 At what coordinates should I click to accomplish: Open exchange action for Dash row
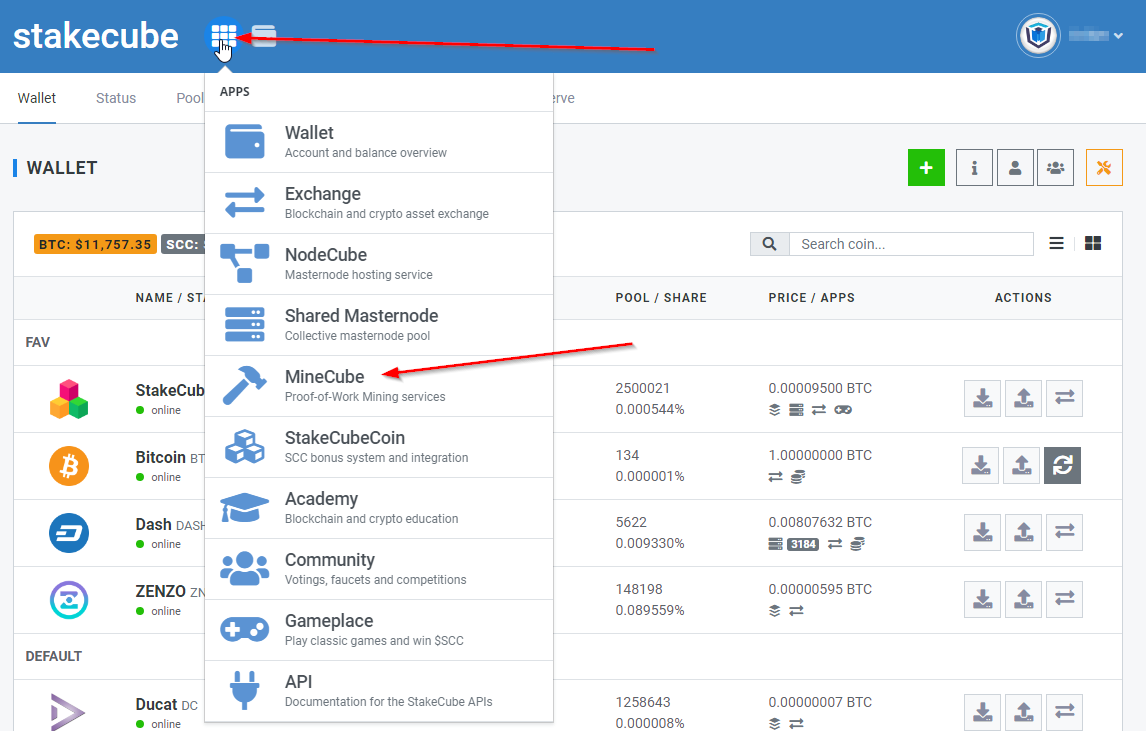[x=1064, y=532]
